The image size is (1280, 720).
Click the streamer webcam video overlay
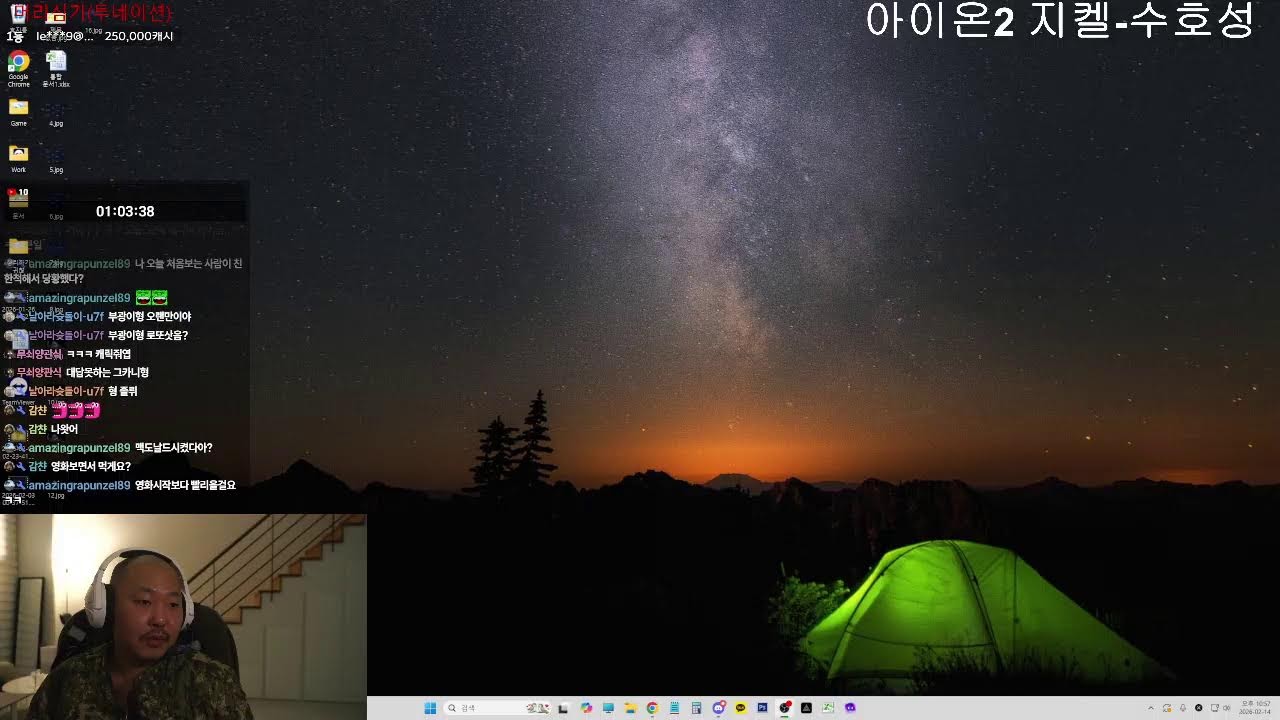click(183, 617)
